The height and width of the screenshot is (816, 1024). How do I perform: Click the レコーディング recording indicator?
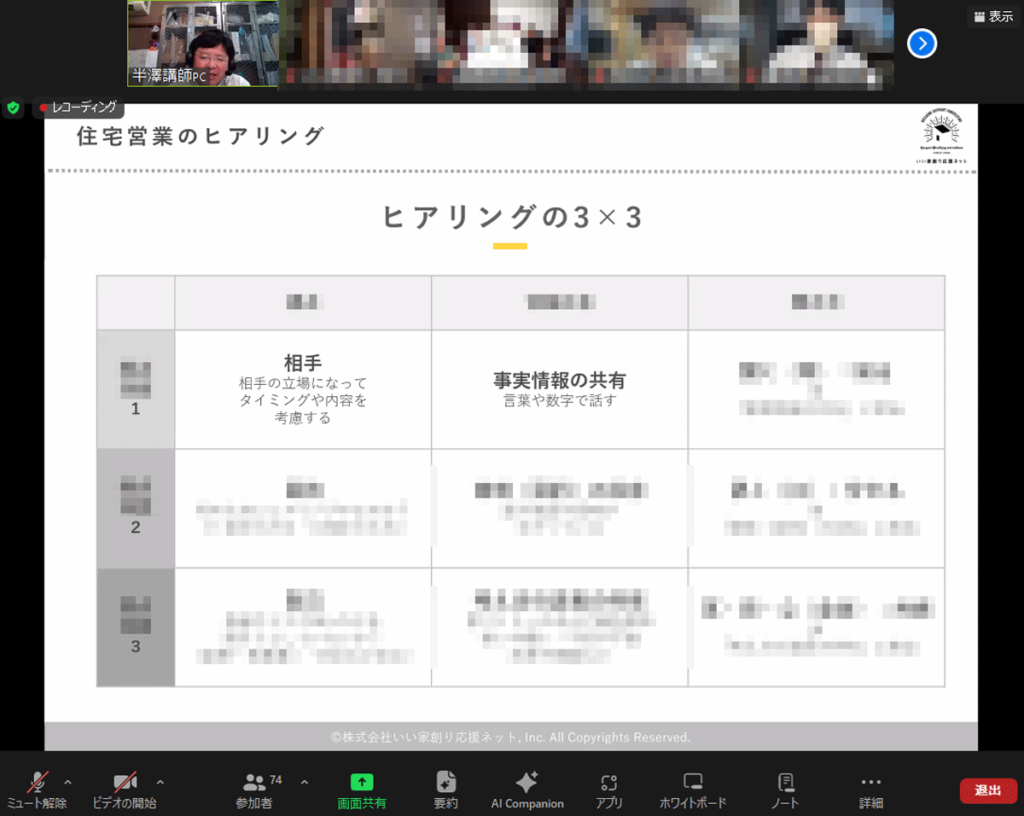[78, 108]
